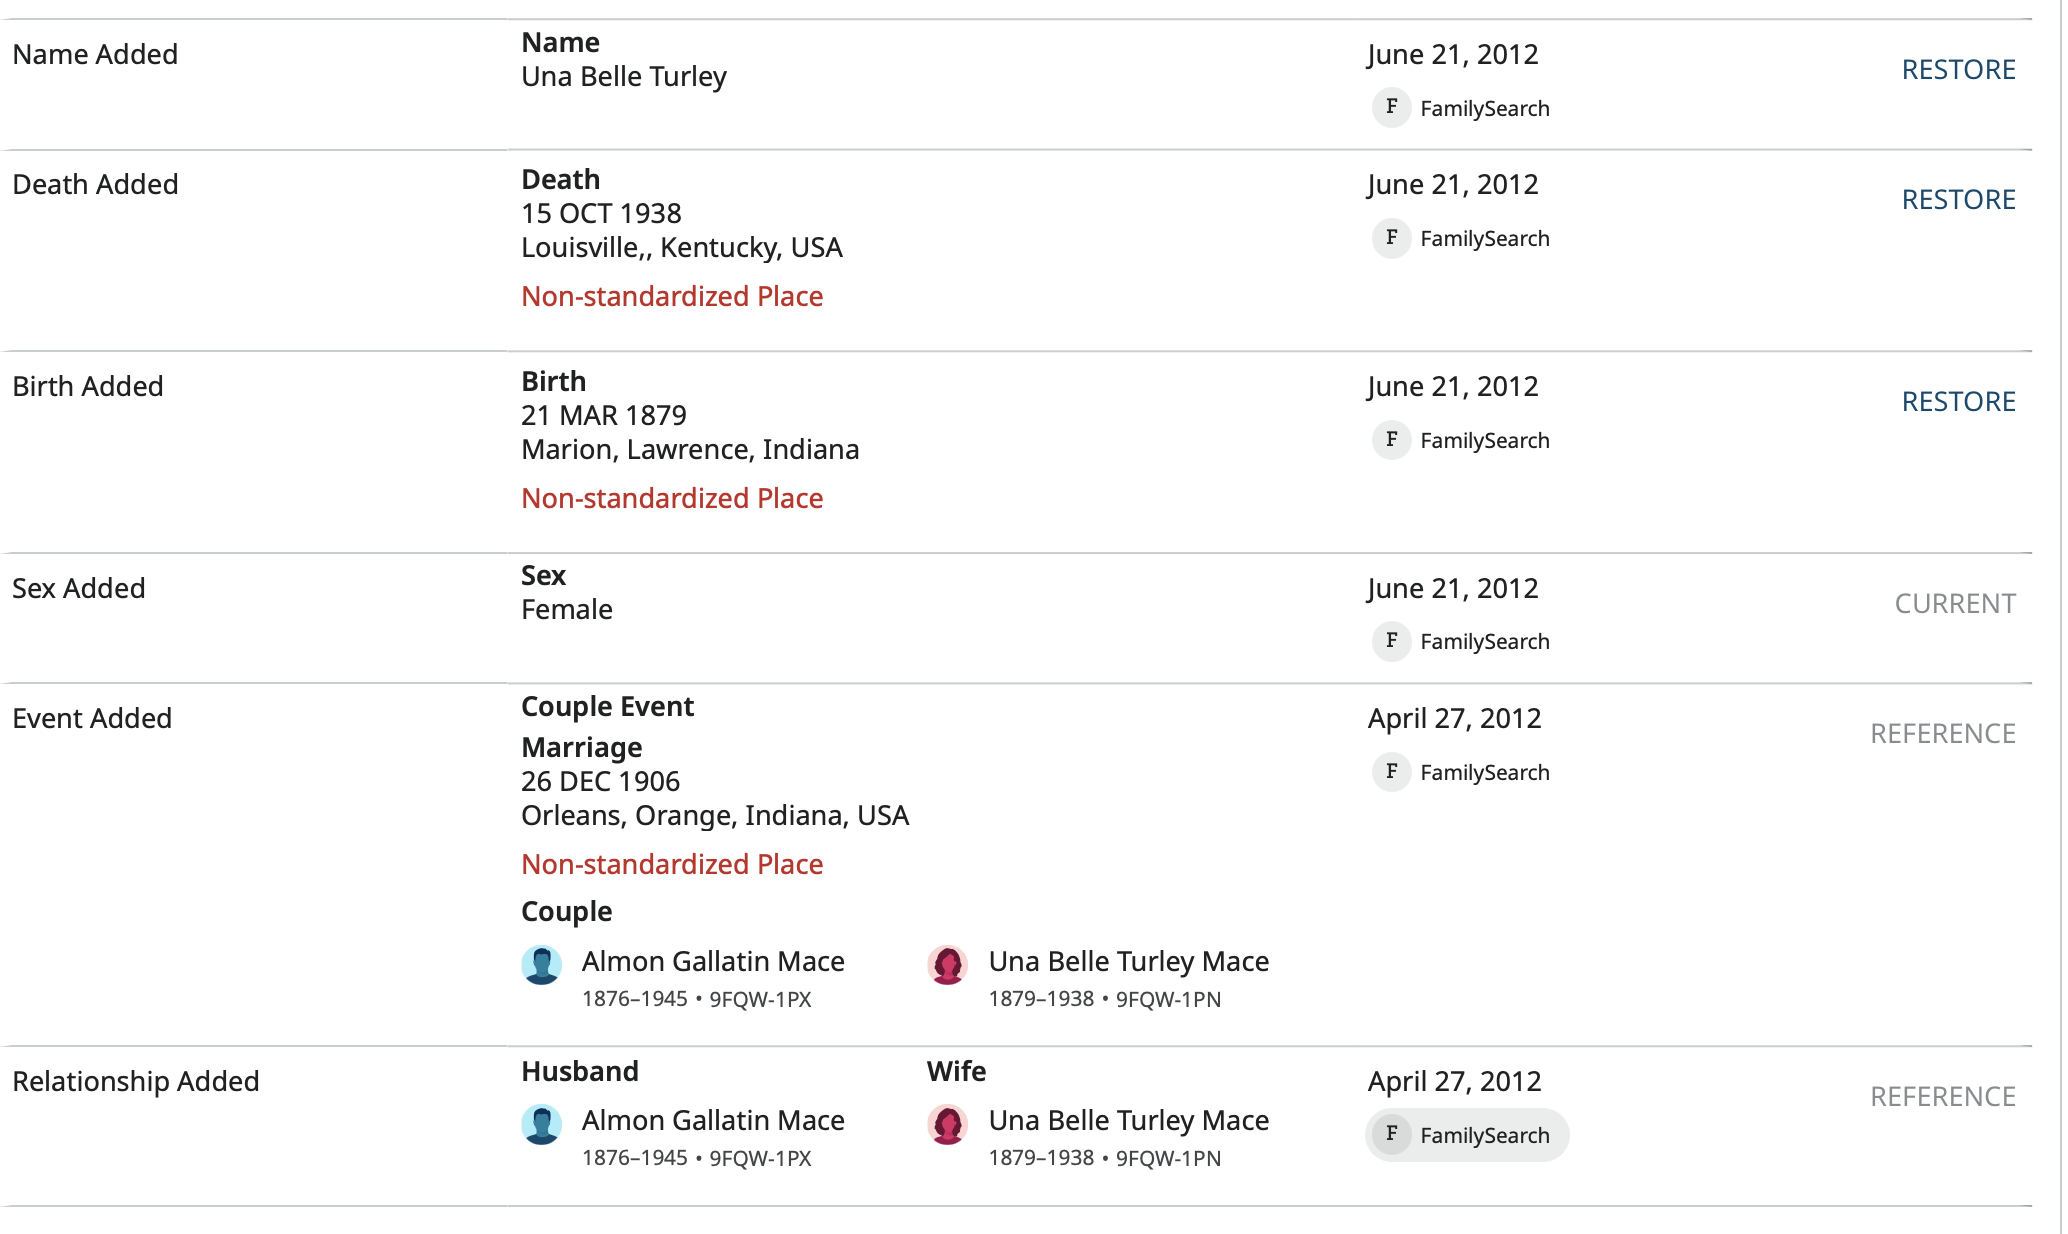Click the REFERENCE label for Event Added

pyautogui.click(x=1942, y=734)
